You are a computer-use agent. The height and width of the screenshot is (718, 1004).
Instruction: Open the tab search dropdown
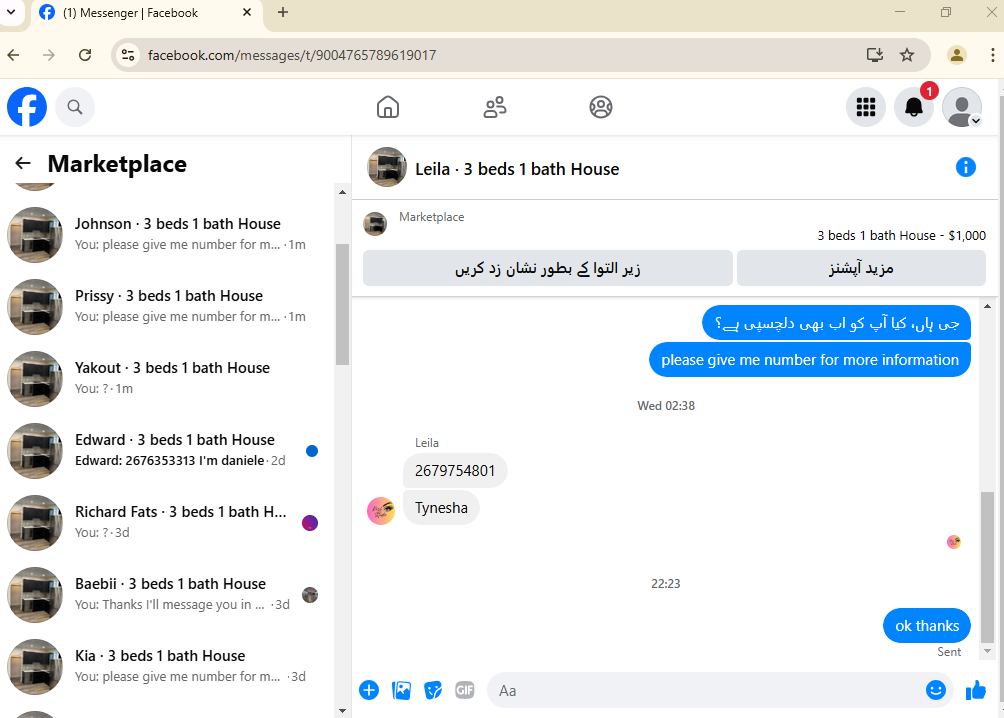(x=11, y=12)
